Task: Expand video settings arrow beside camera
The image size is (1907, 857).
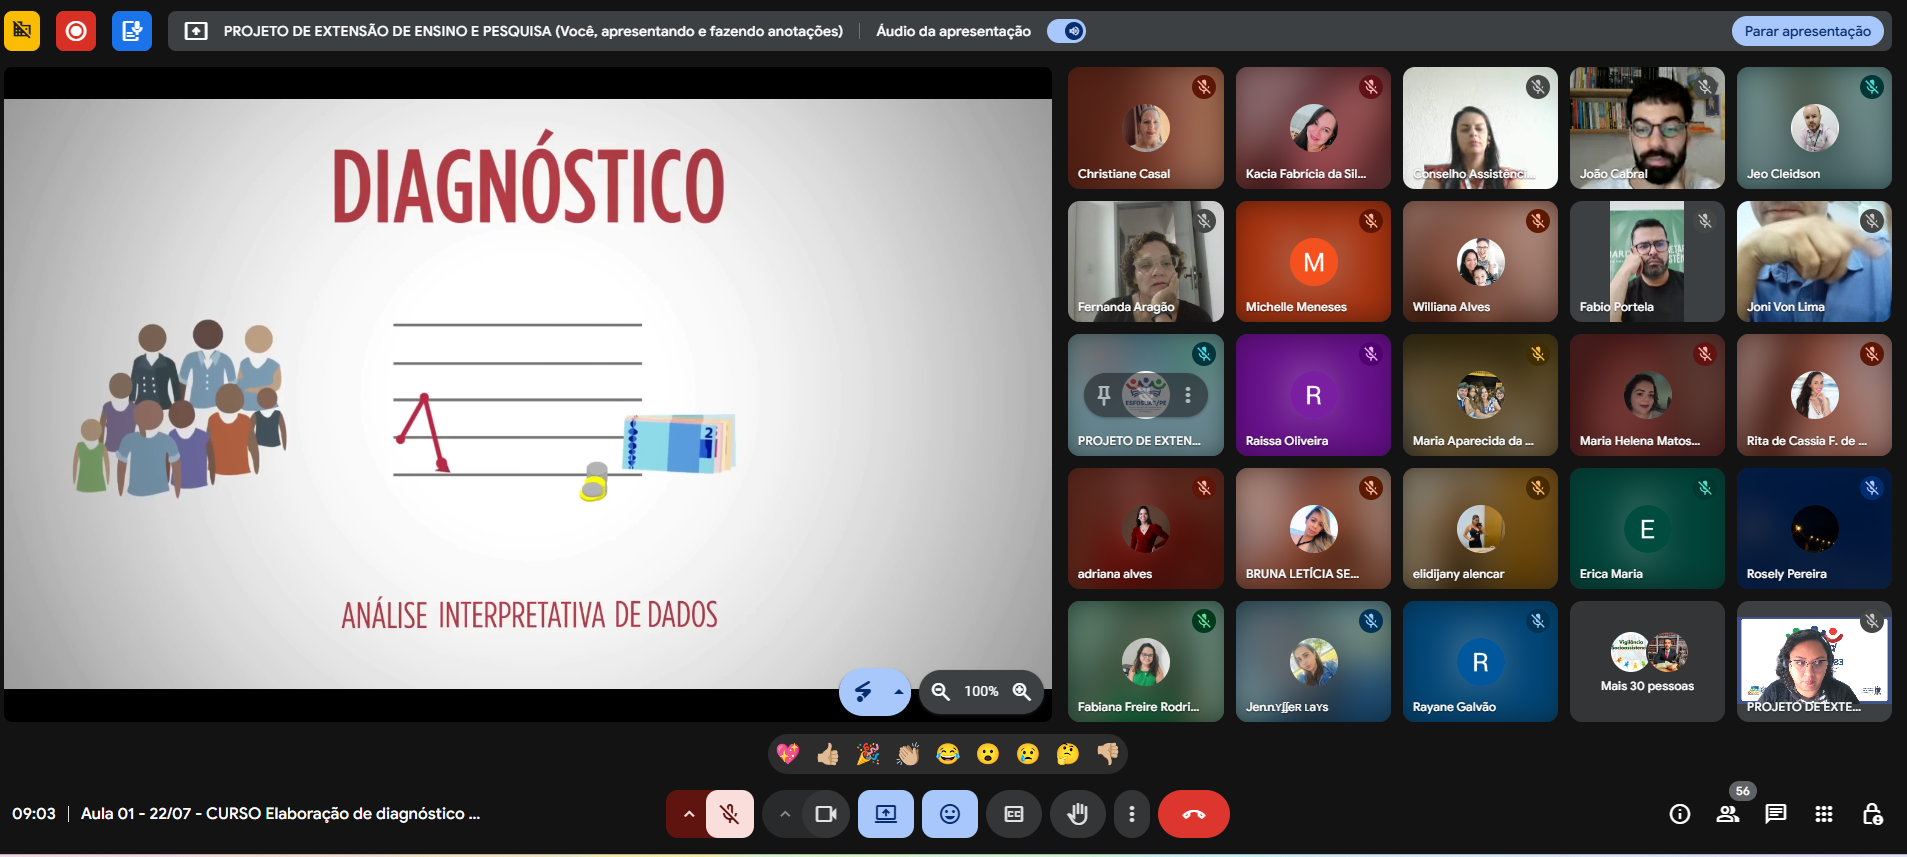Action: coord(785,814)
